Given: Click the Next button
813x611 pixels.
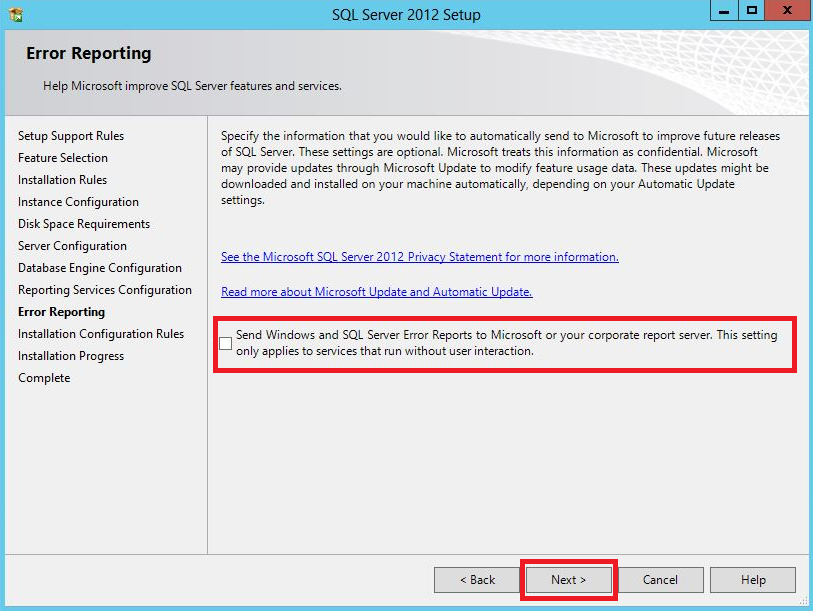Looking at the screenshot, I should click(568, 579).
